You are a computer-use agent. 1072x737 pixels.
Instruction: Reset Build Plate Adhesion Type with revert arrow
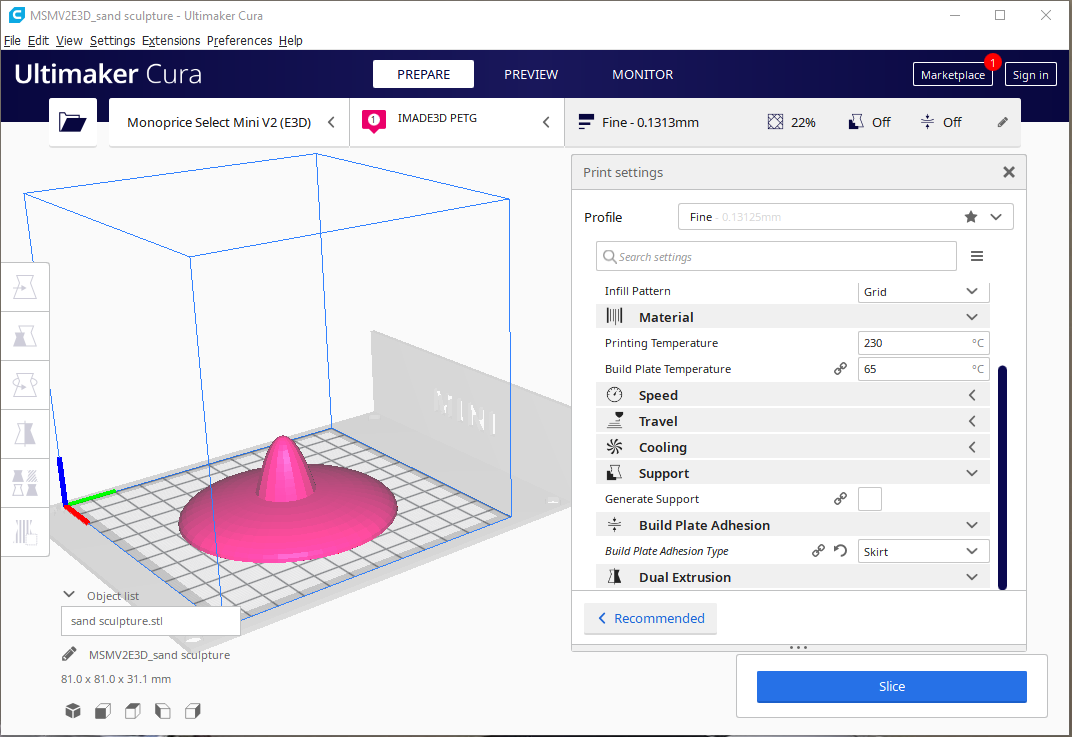[840, 551]
